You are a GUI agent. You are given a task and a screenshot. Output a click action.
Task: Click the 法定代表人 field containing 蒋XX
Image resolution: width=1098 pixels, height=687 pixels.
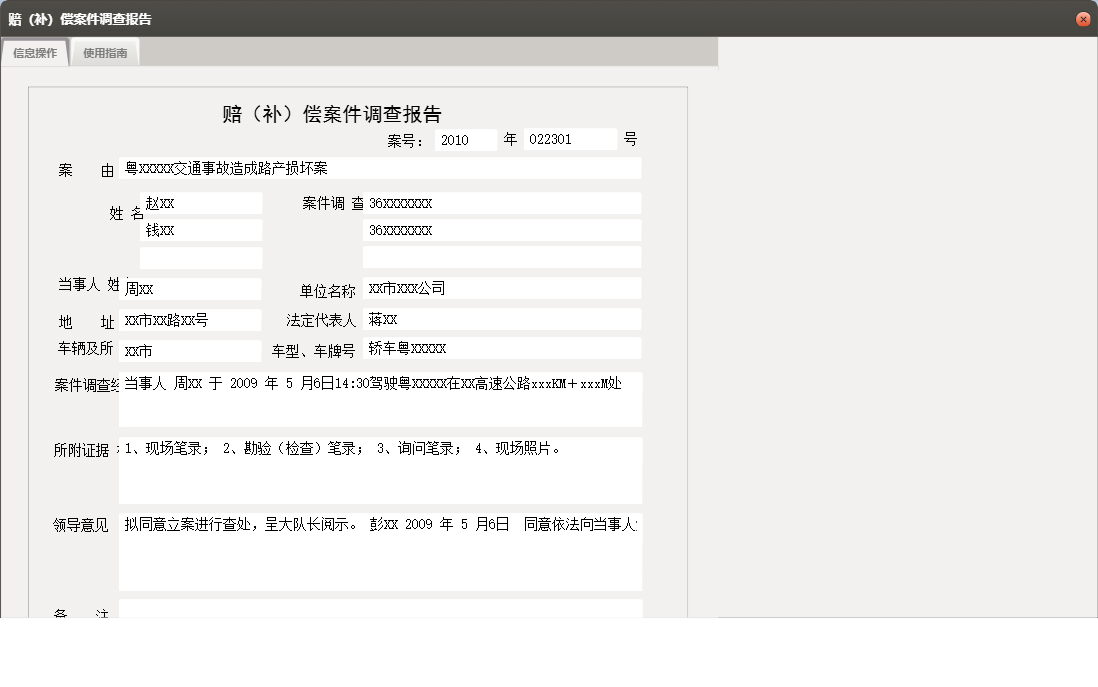[500, 319]
